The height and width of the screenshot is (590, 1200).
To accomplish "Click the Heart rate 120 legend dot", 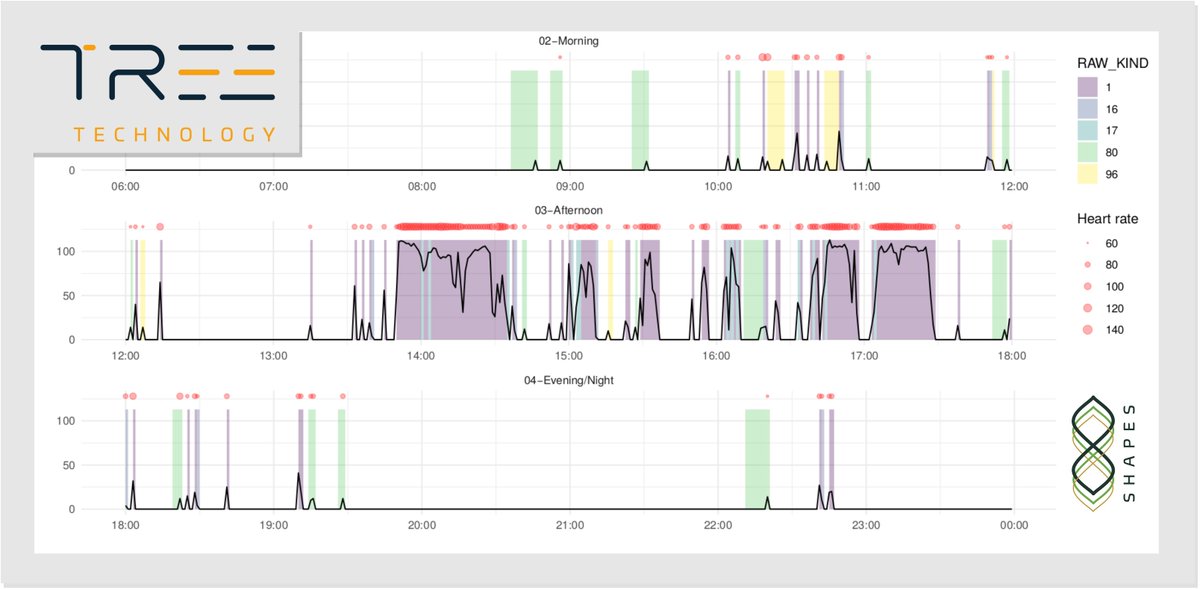I will [1088, 309].
